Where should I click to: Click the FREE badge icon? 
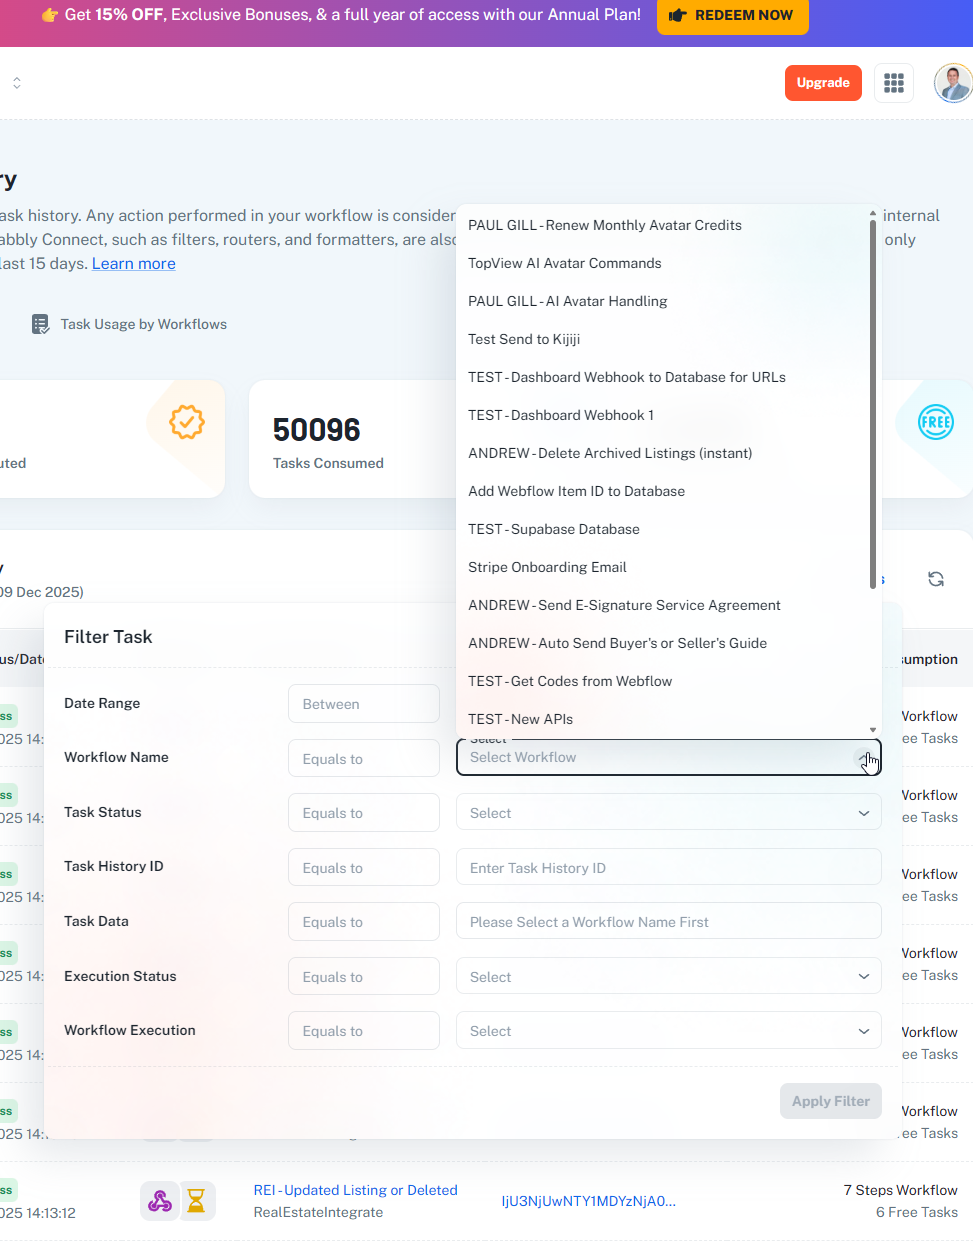[935, 422]
